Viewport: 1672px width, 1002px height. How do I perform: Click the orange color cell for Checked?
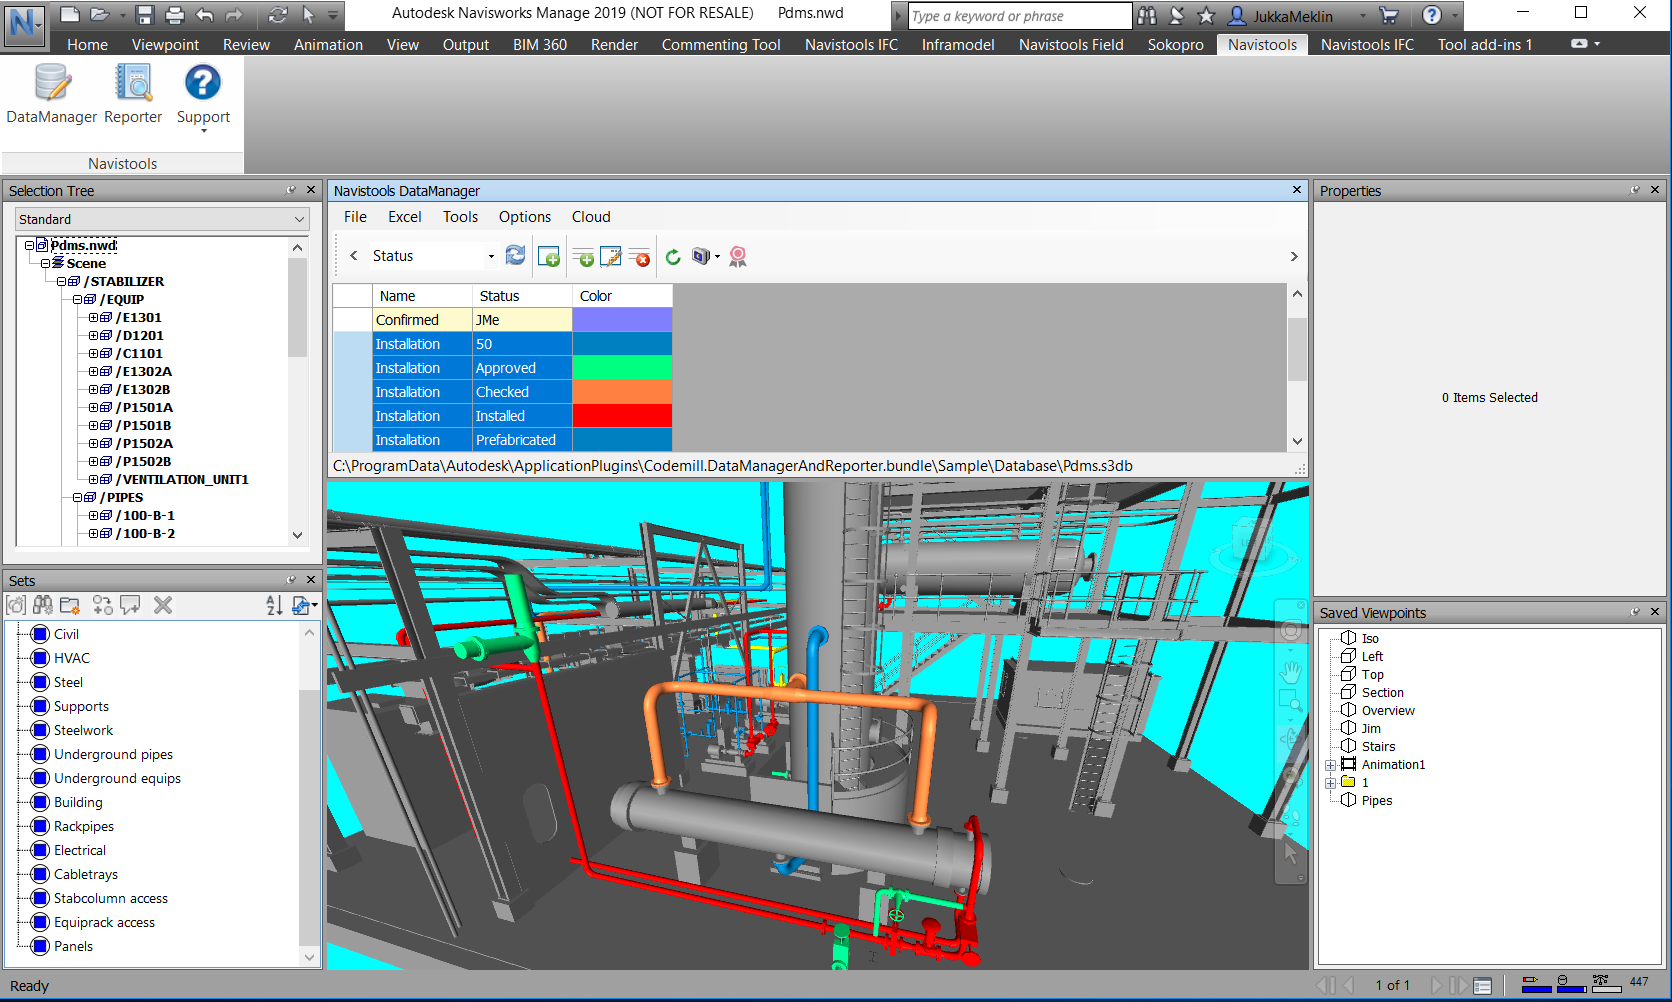[621, 392]
